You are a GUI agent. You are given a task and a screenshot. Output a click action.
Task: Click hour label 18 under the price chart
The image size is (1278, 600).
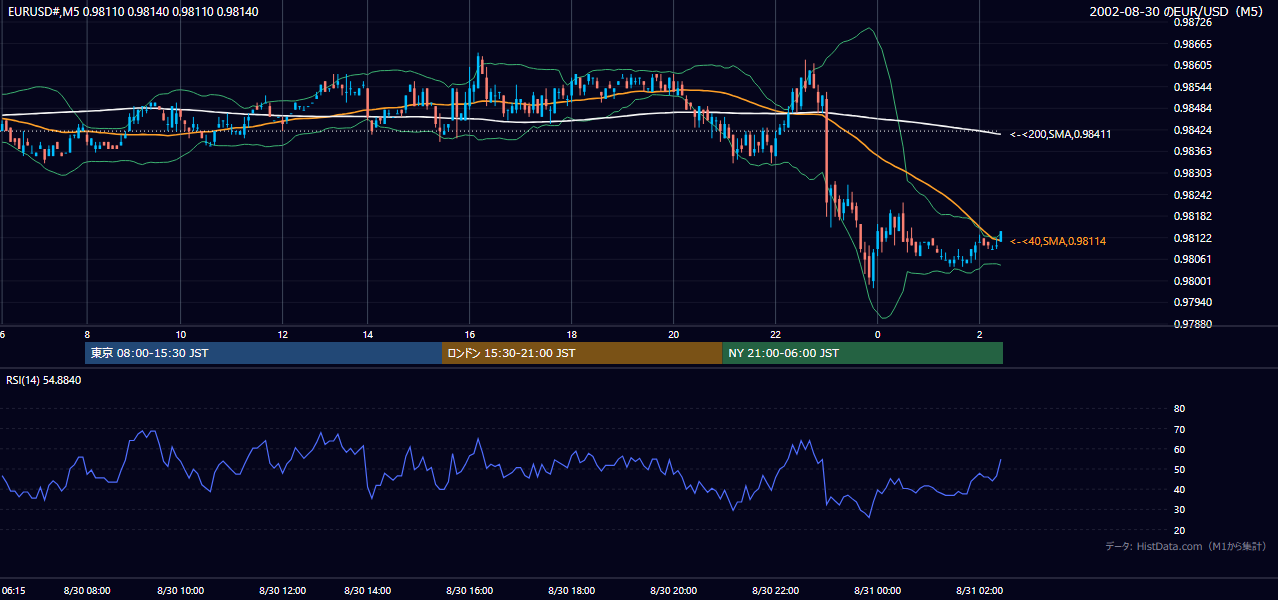pyautogui.click(x=571, y=334)
